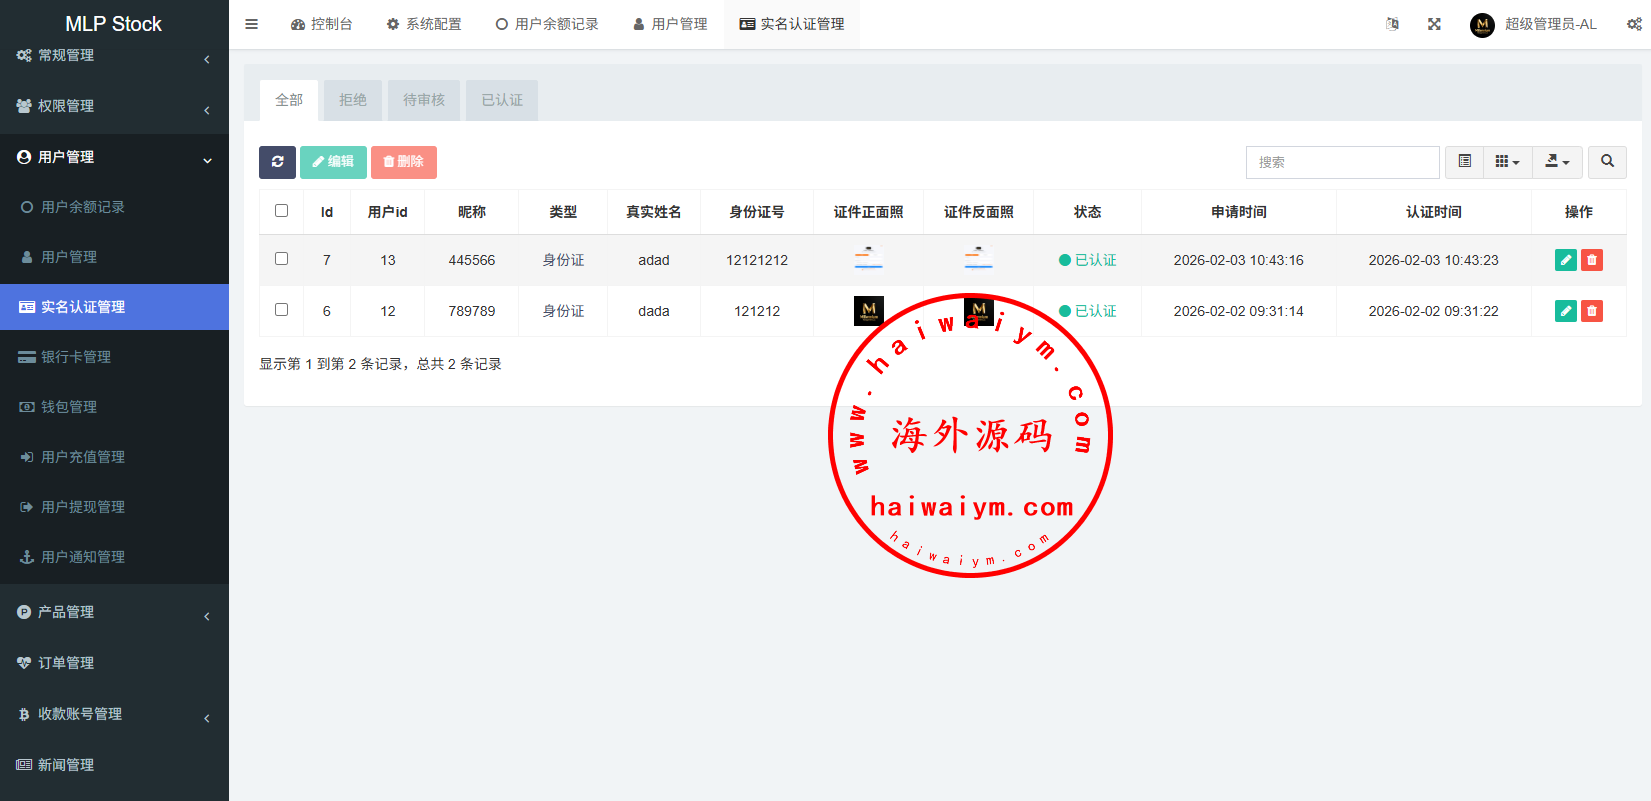Enter fullscreen mode via expand icon

pyautogui.click(x=1434, y=24)
